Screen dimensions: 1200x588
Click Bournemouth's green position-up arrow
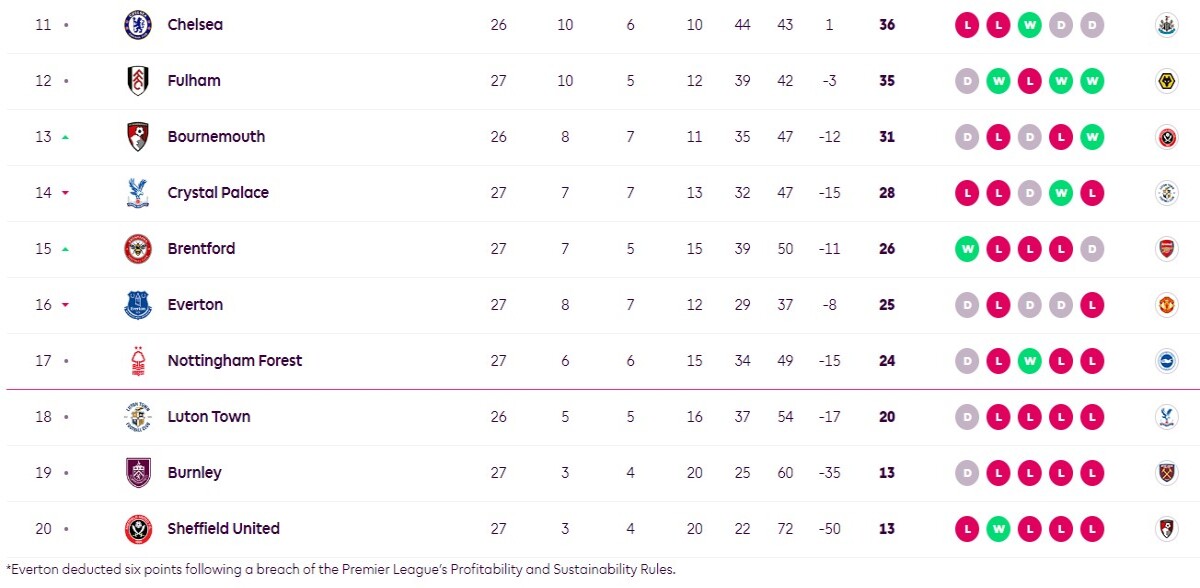pyautogui.click(x=66, y=137)
